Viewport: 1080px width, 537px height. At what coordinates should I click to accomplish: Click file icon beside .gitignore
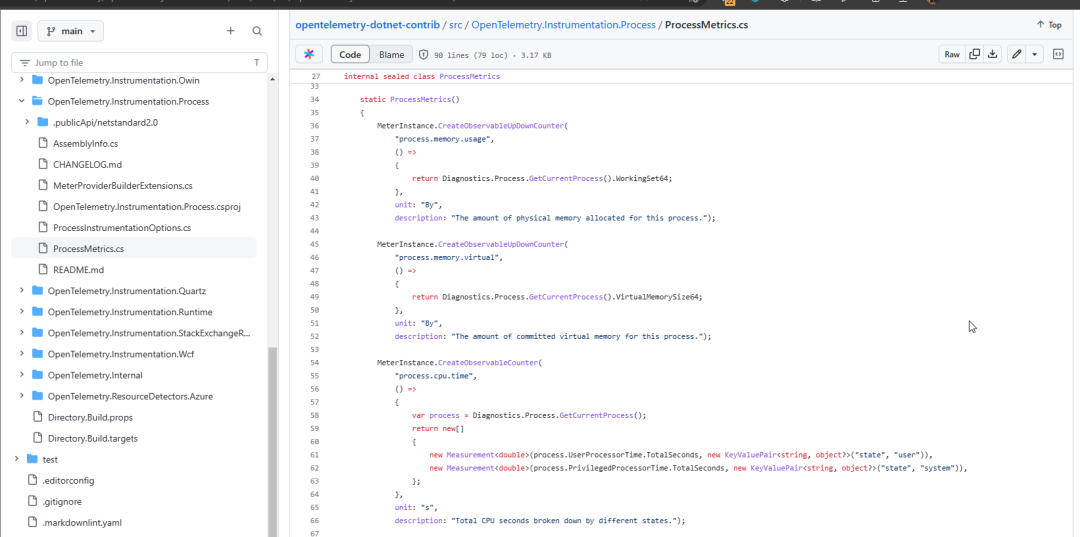[x=31, y=502]
